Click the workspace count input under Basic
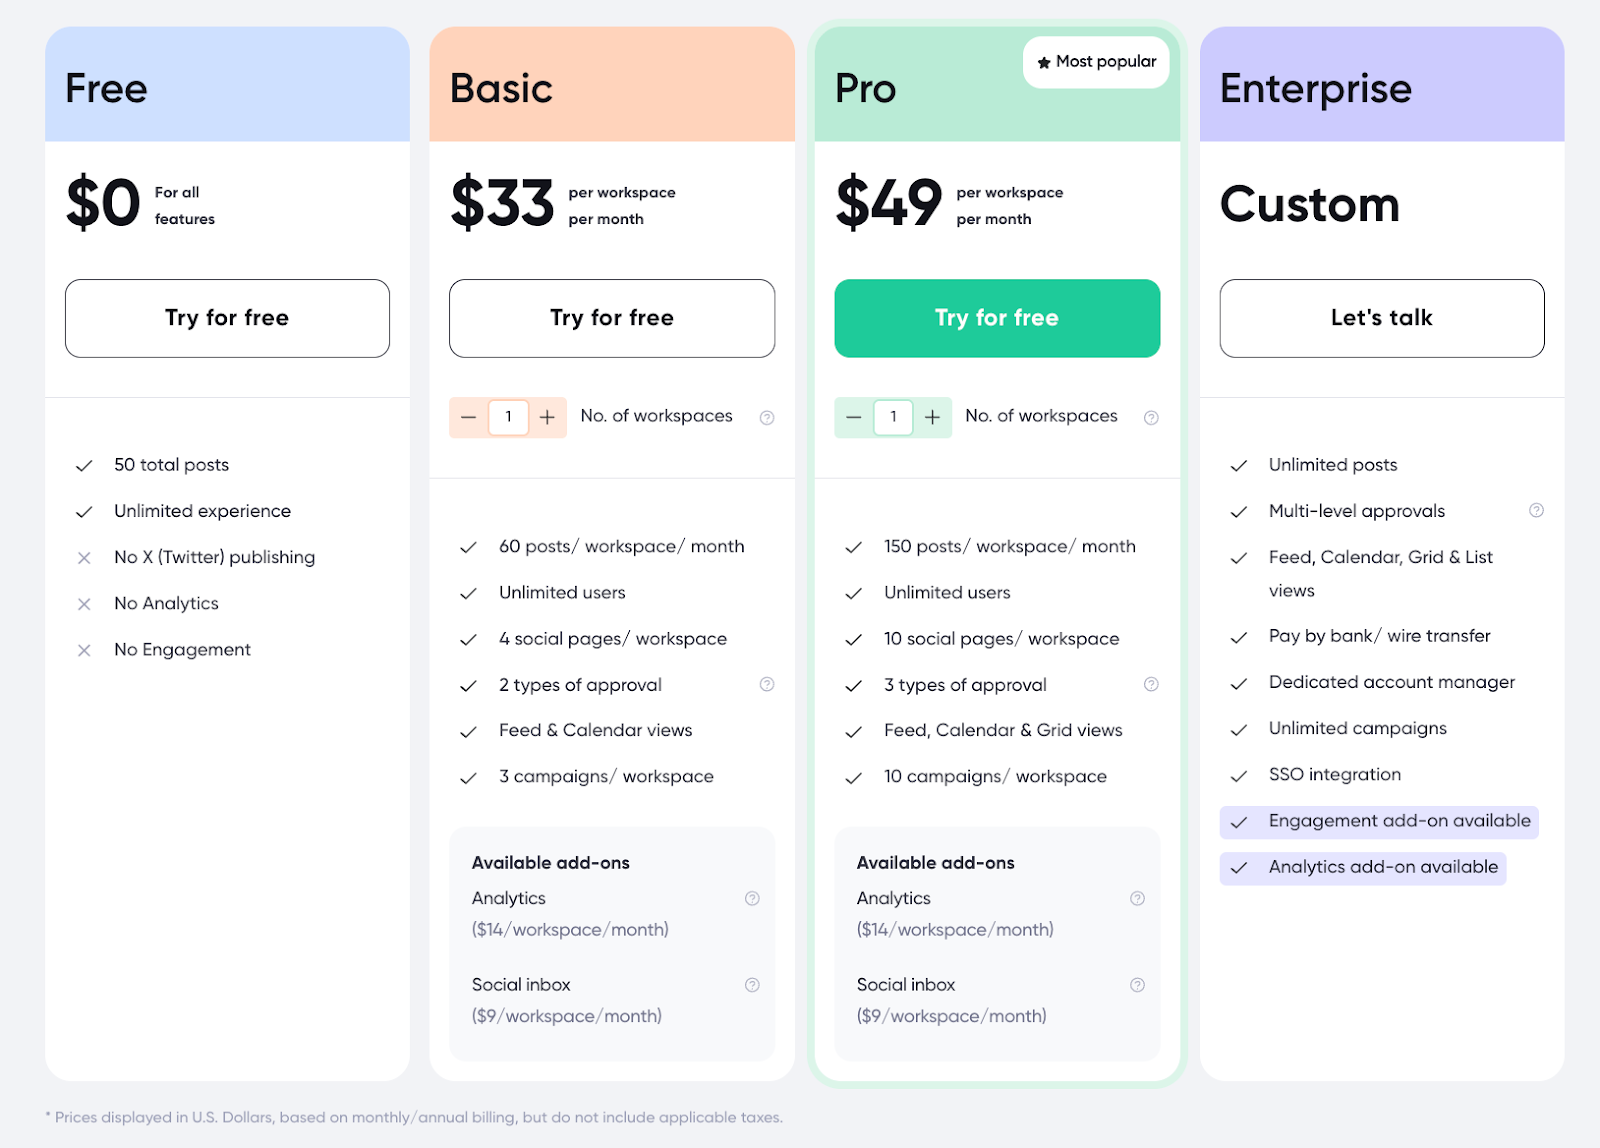Viewport: 1600px width, 1148px height. (508, 417)
